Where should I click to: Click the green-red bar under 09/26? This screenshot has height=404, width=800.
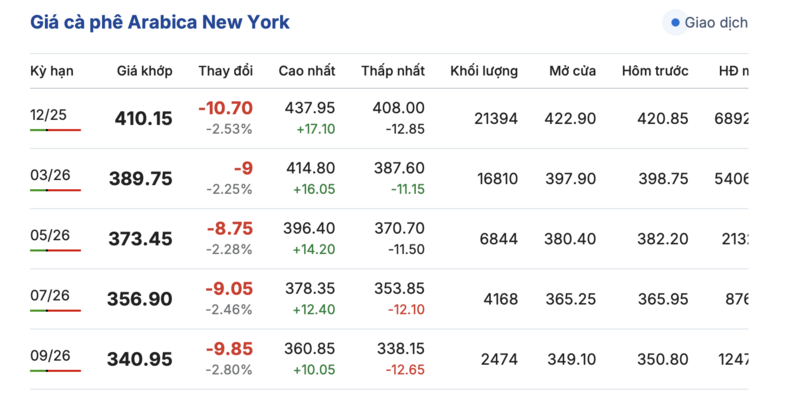[55, 371]
